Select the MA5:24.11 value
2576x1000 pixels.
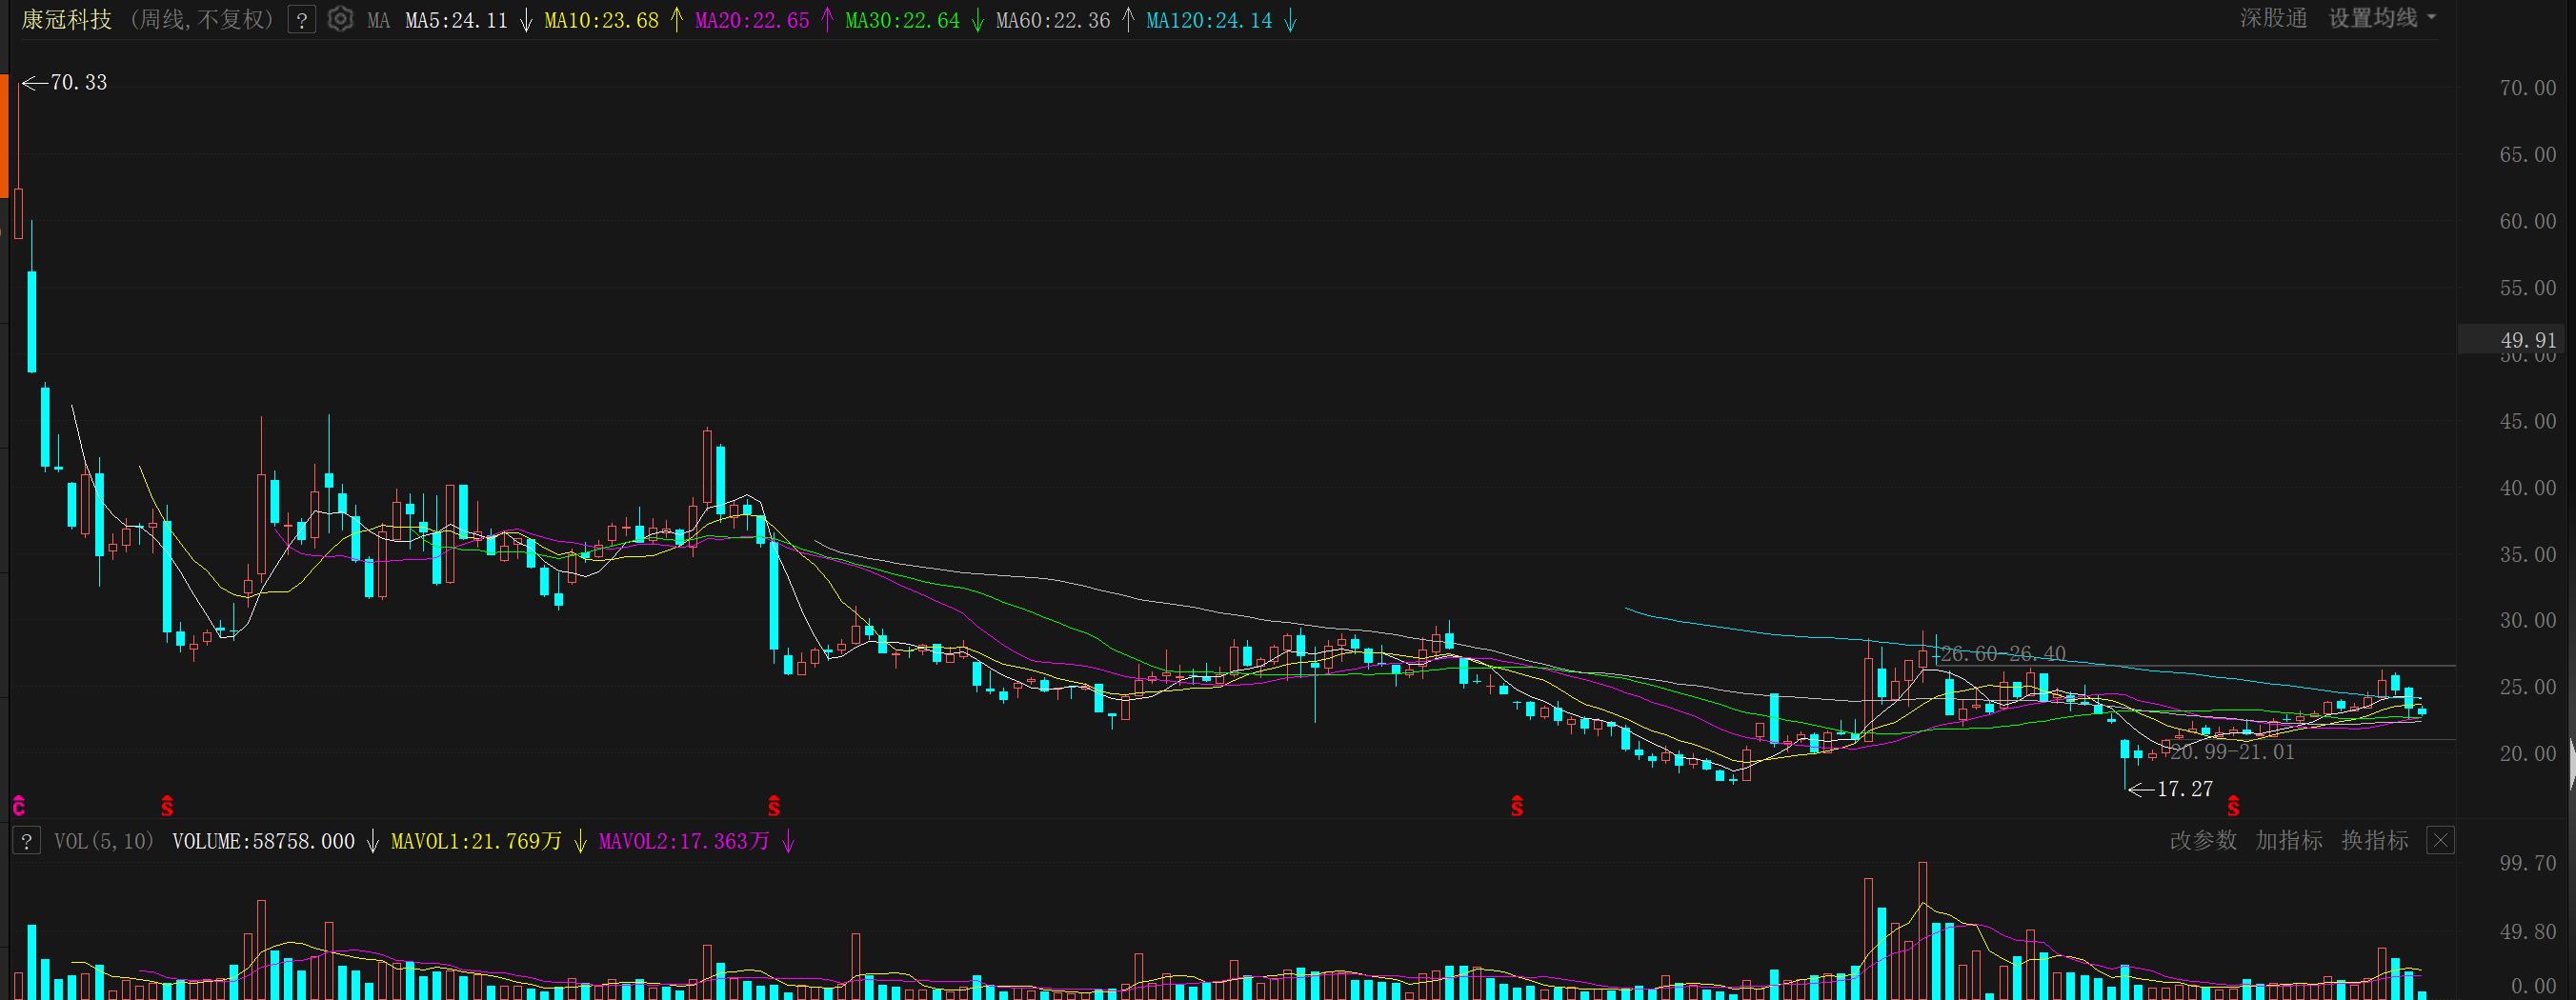coord(457,20)
